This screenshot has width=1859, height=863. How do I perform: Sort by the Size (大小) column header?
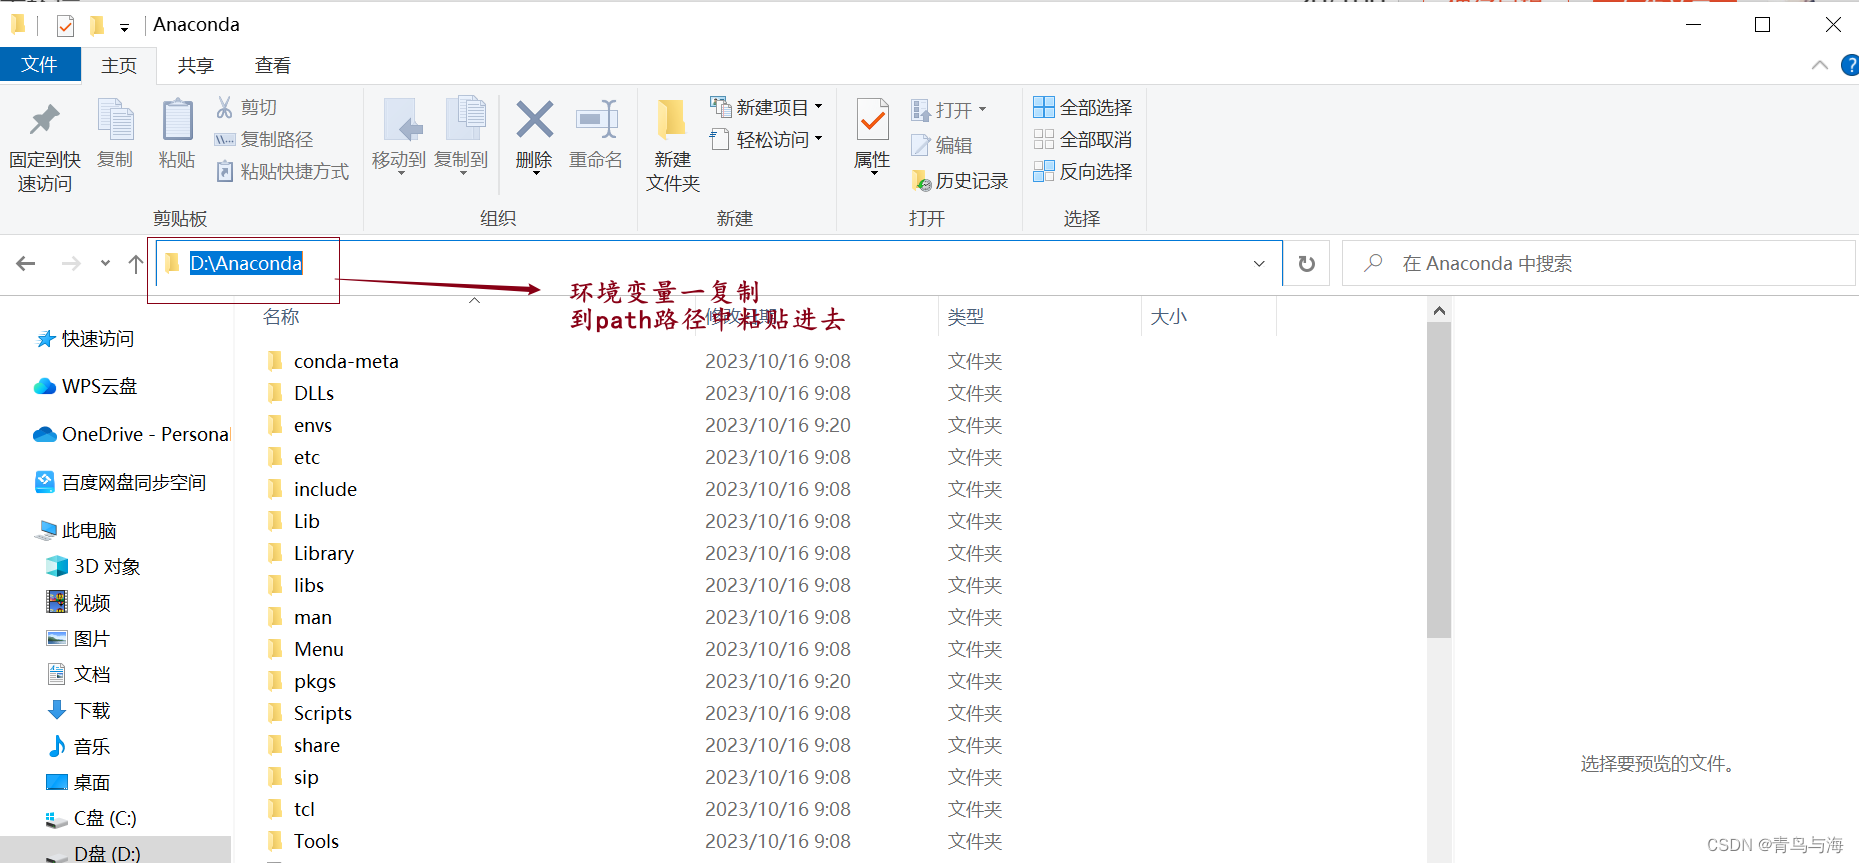pos(1169,317)
